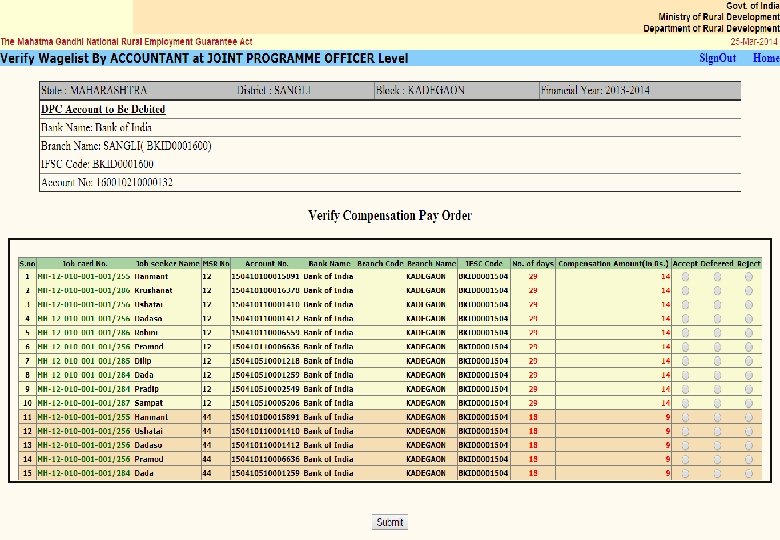Click job card MH-12-010-001-001/287 for Sampat
Screen dimensions: 780x540
point(84,403)
